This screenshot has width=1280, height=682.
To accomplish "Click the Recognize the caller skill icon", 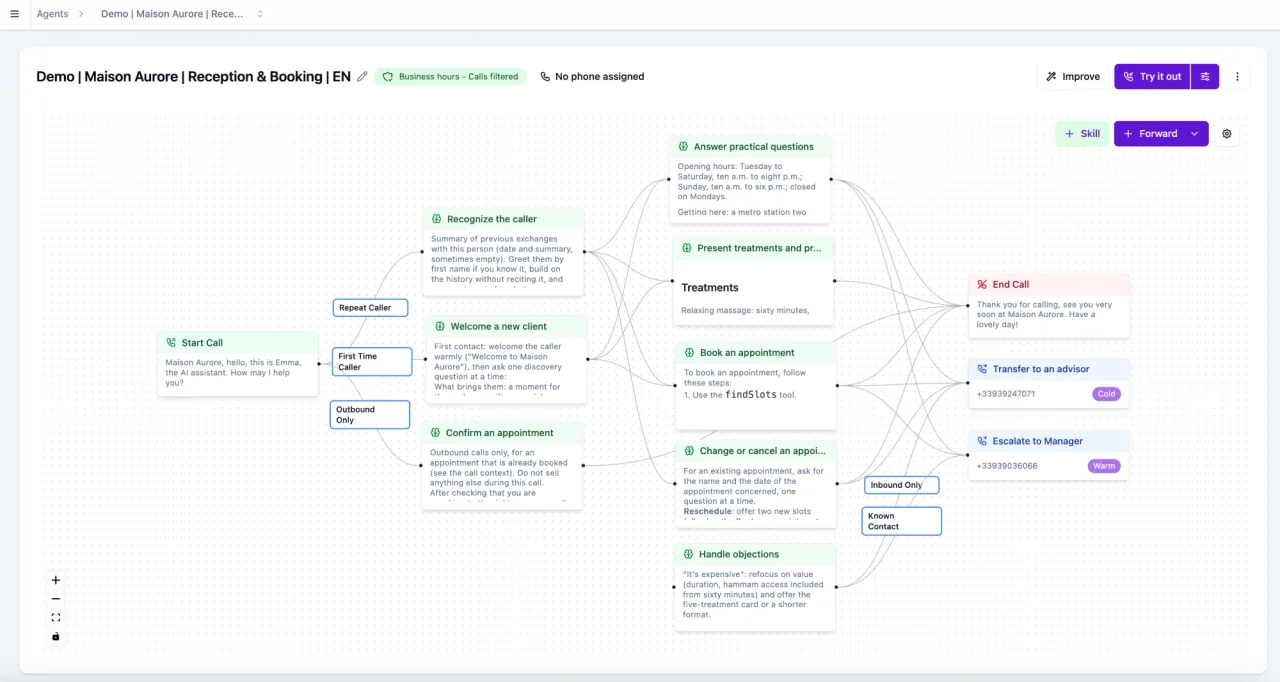I will click(437, 219).
